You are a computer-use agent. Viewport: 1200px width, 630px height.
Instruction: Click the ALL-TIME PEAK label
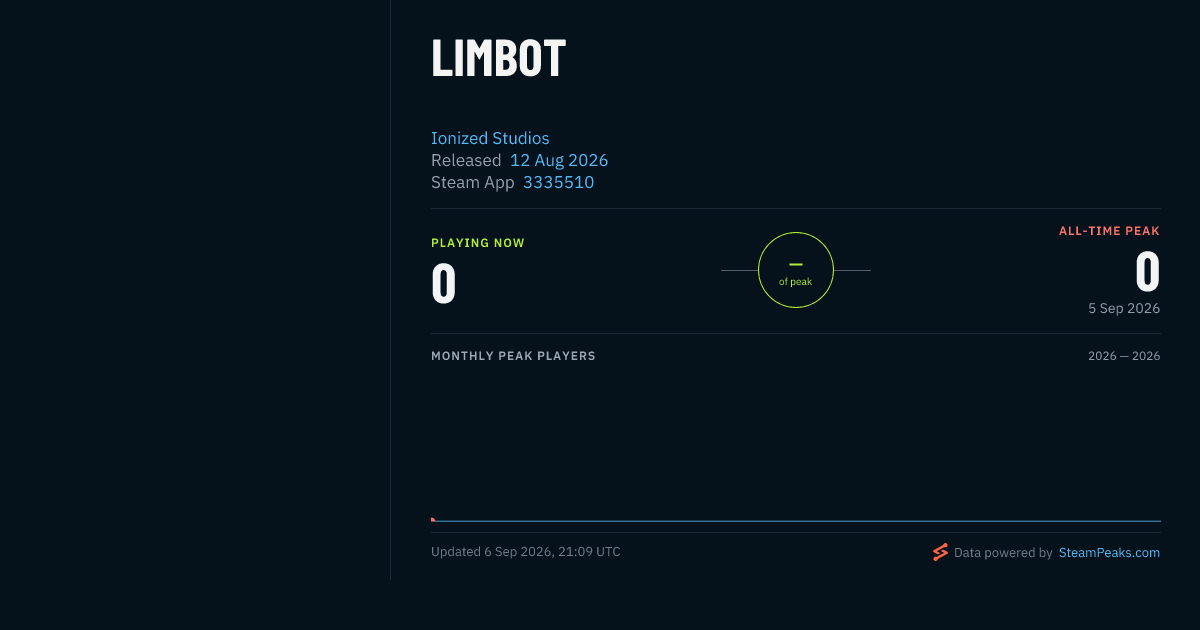1109,231
